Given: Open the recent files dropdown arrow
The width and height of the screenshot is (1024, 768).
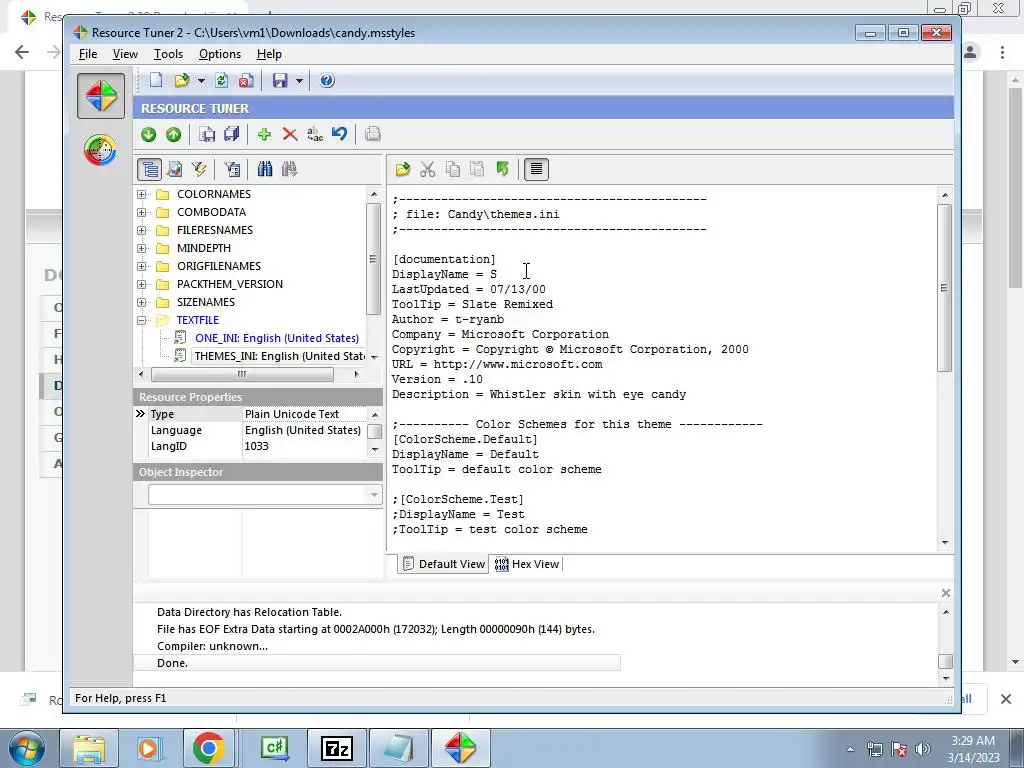Looking at the screenshot, I should [x=201, y=80].
